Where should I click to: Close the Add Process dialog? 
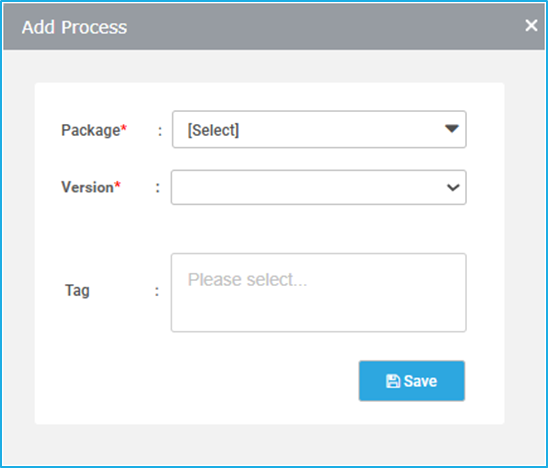[531, 25]
